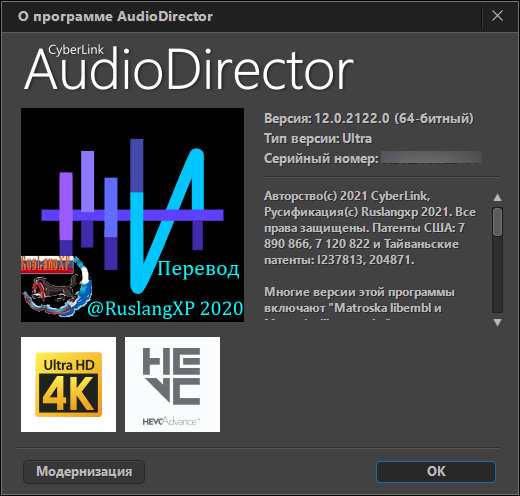This screenshot has height=496, width=520.
Task: Click the Тип версии: Ultra line
Action: click(x=318, y=138)
